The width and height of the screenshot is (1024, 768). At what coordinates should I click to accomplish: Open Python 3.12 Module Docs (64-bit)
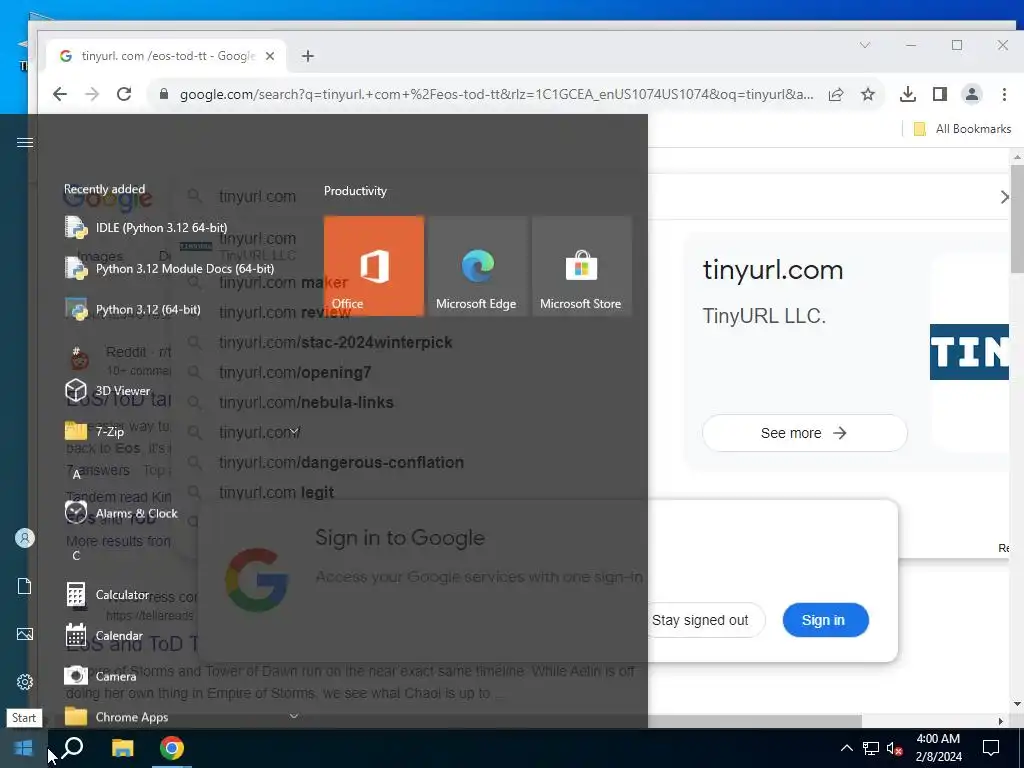click(170, 268)
